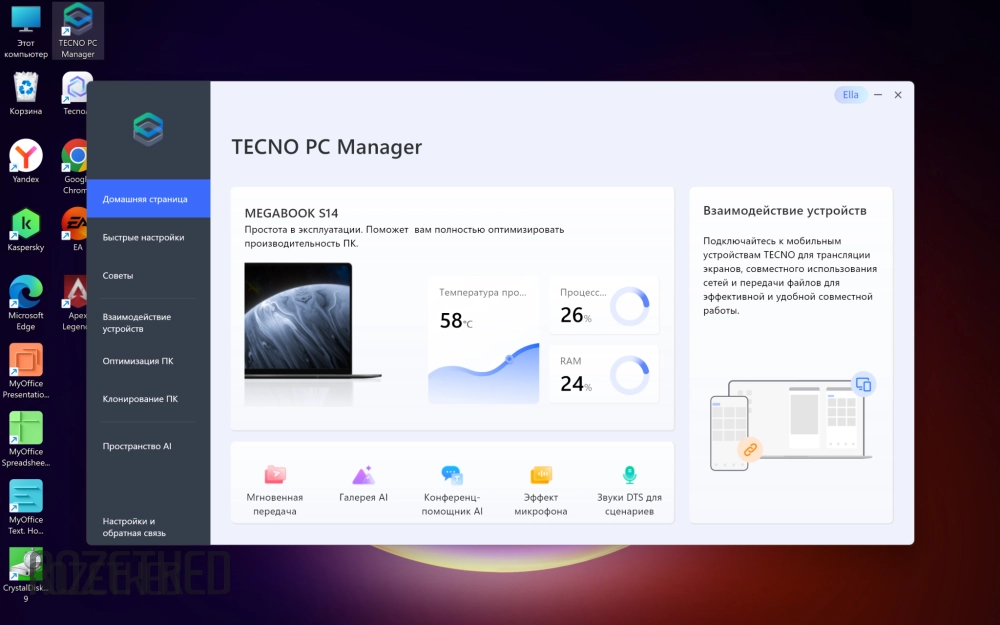Launch Галерея AI from the feature row
This screenshot has width=1000, height=625.
coord(363,475)
